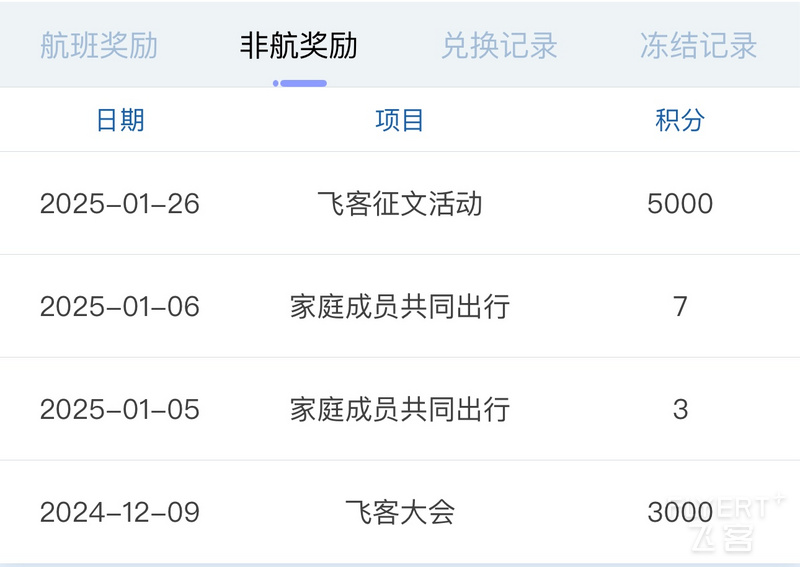800x567 pixels.
Task: Tap the 5000 points value
Action: click(x=680, y=204)
